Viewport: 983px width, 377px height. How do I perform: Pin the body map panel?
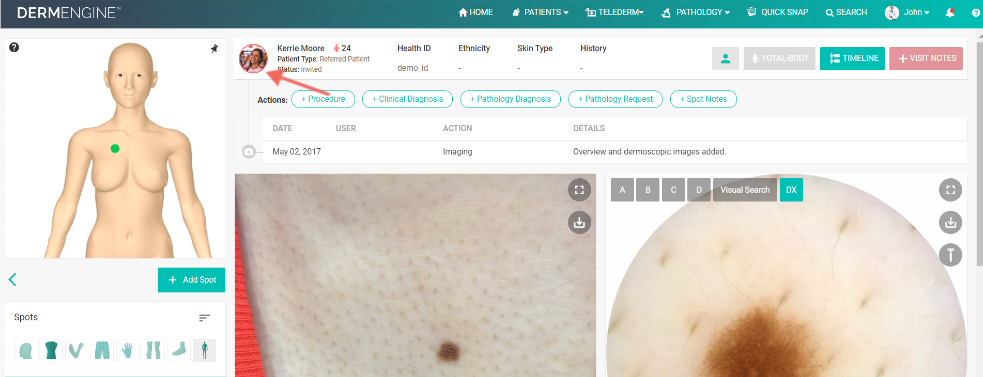[x=214, y=49]
